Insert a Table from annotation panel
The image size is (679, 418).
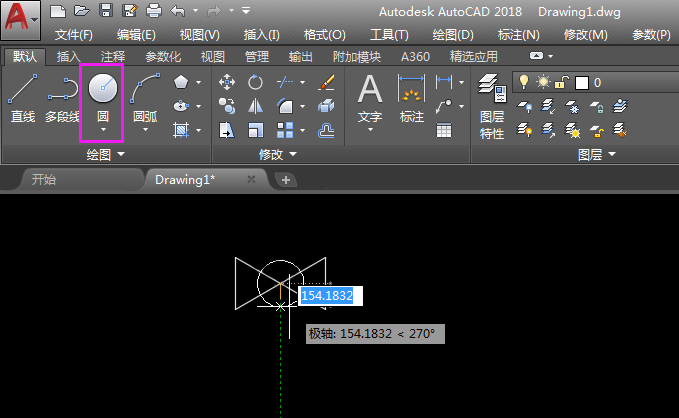pos(444,130)
